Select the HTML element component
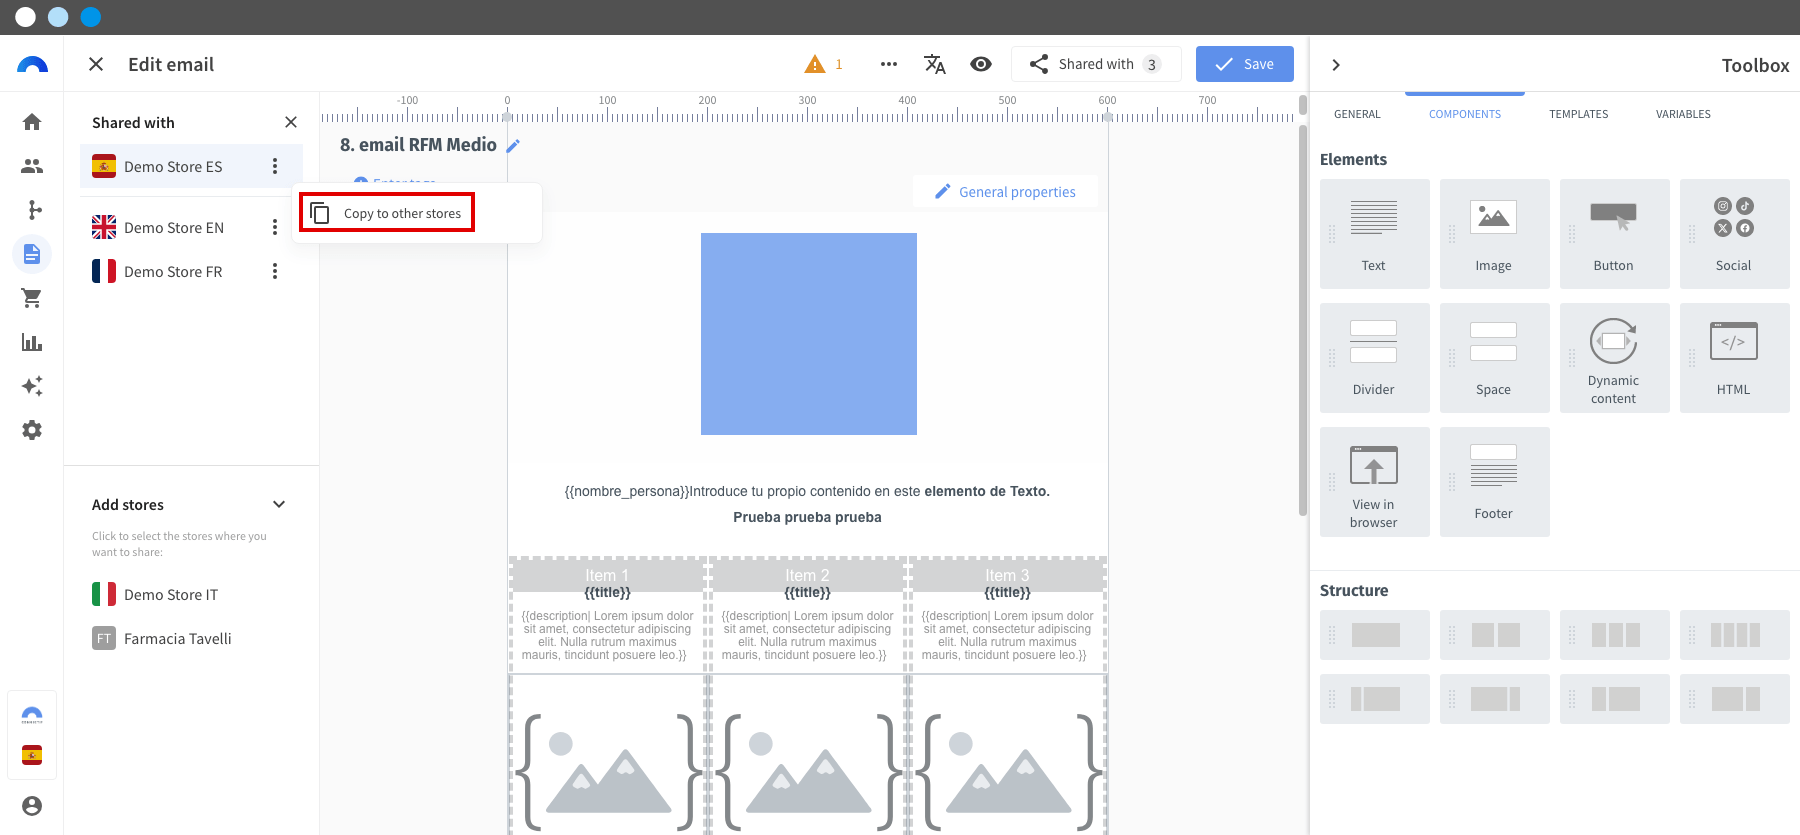1800x835 pixels. coord(1734,357)
